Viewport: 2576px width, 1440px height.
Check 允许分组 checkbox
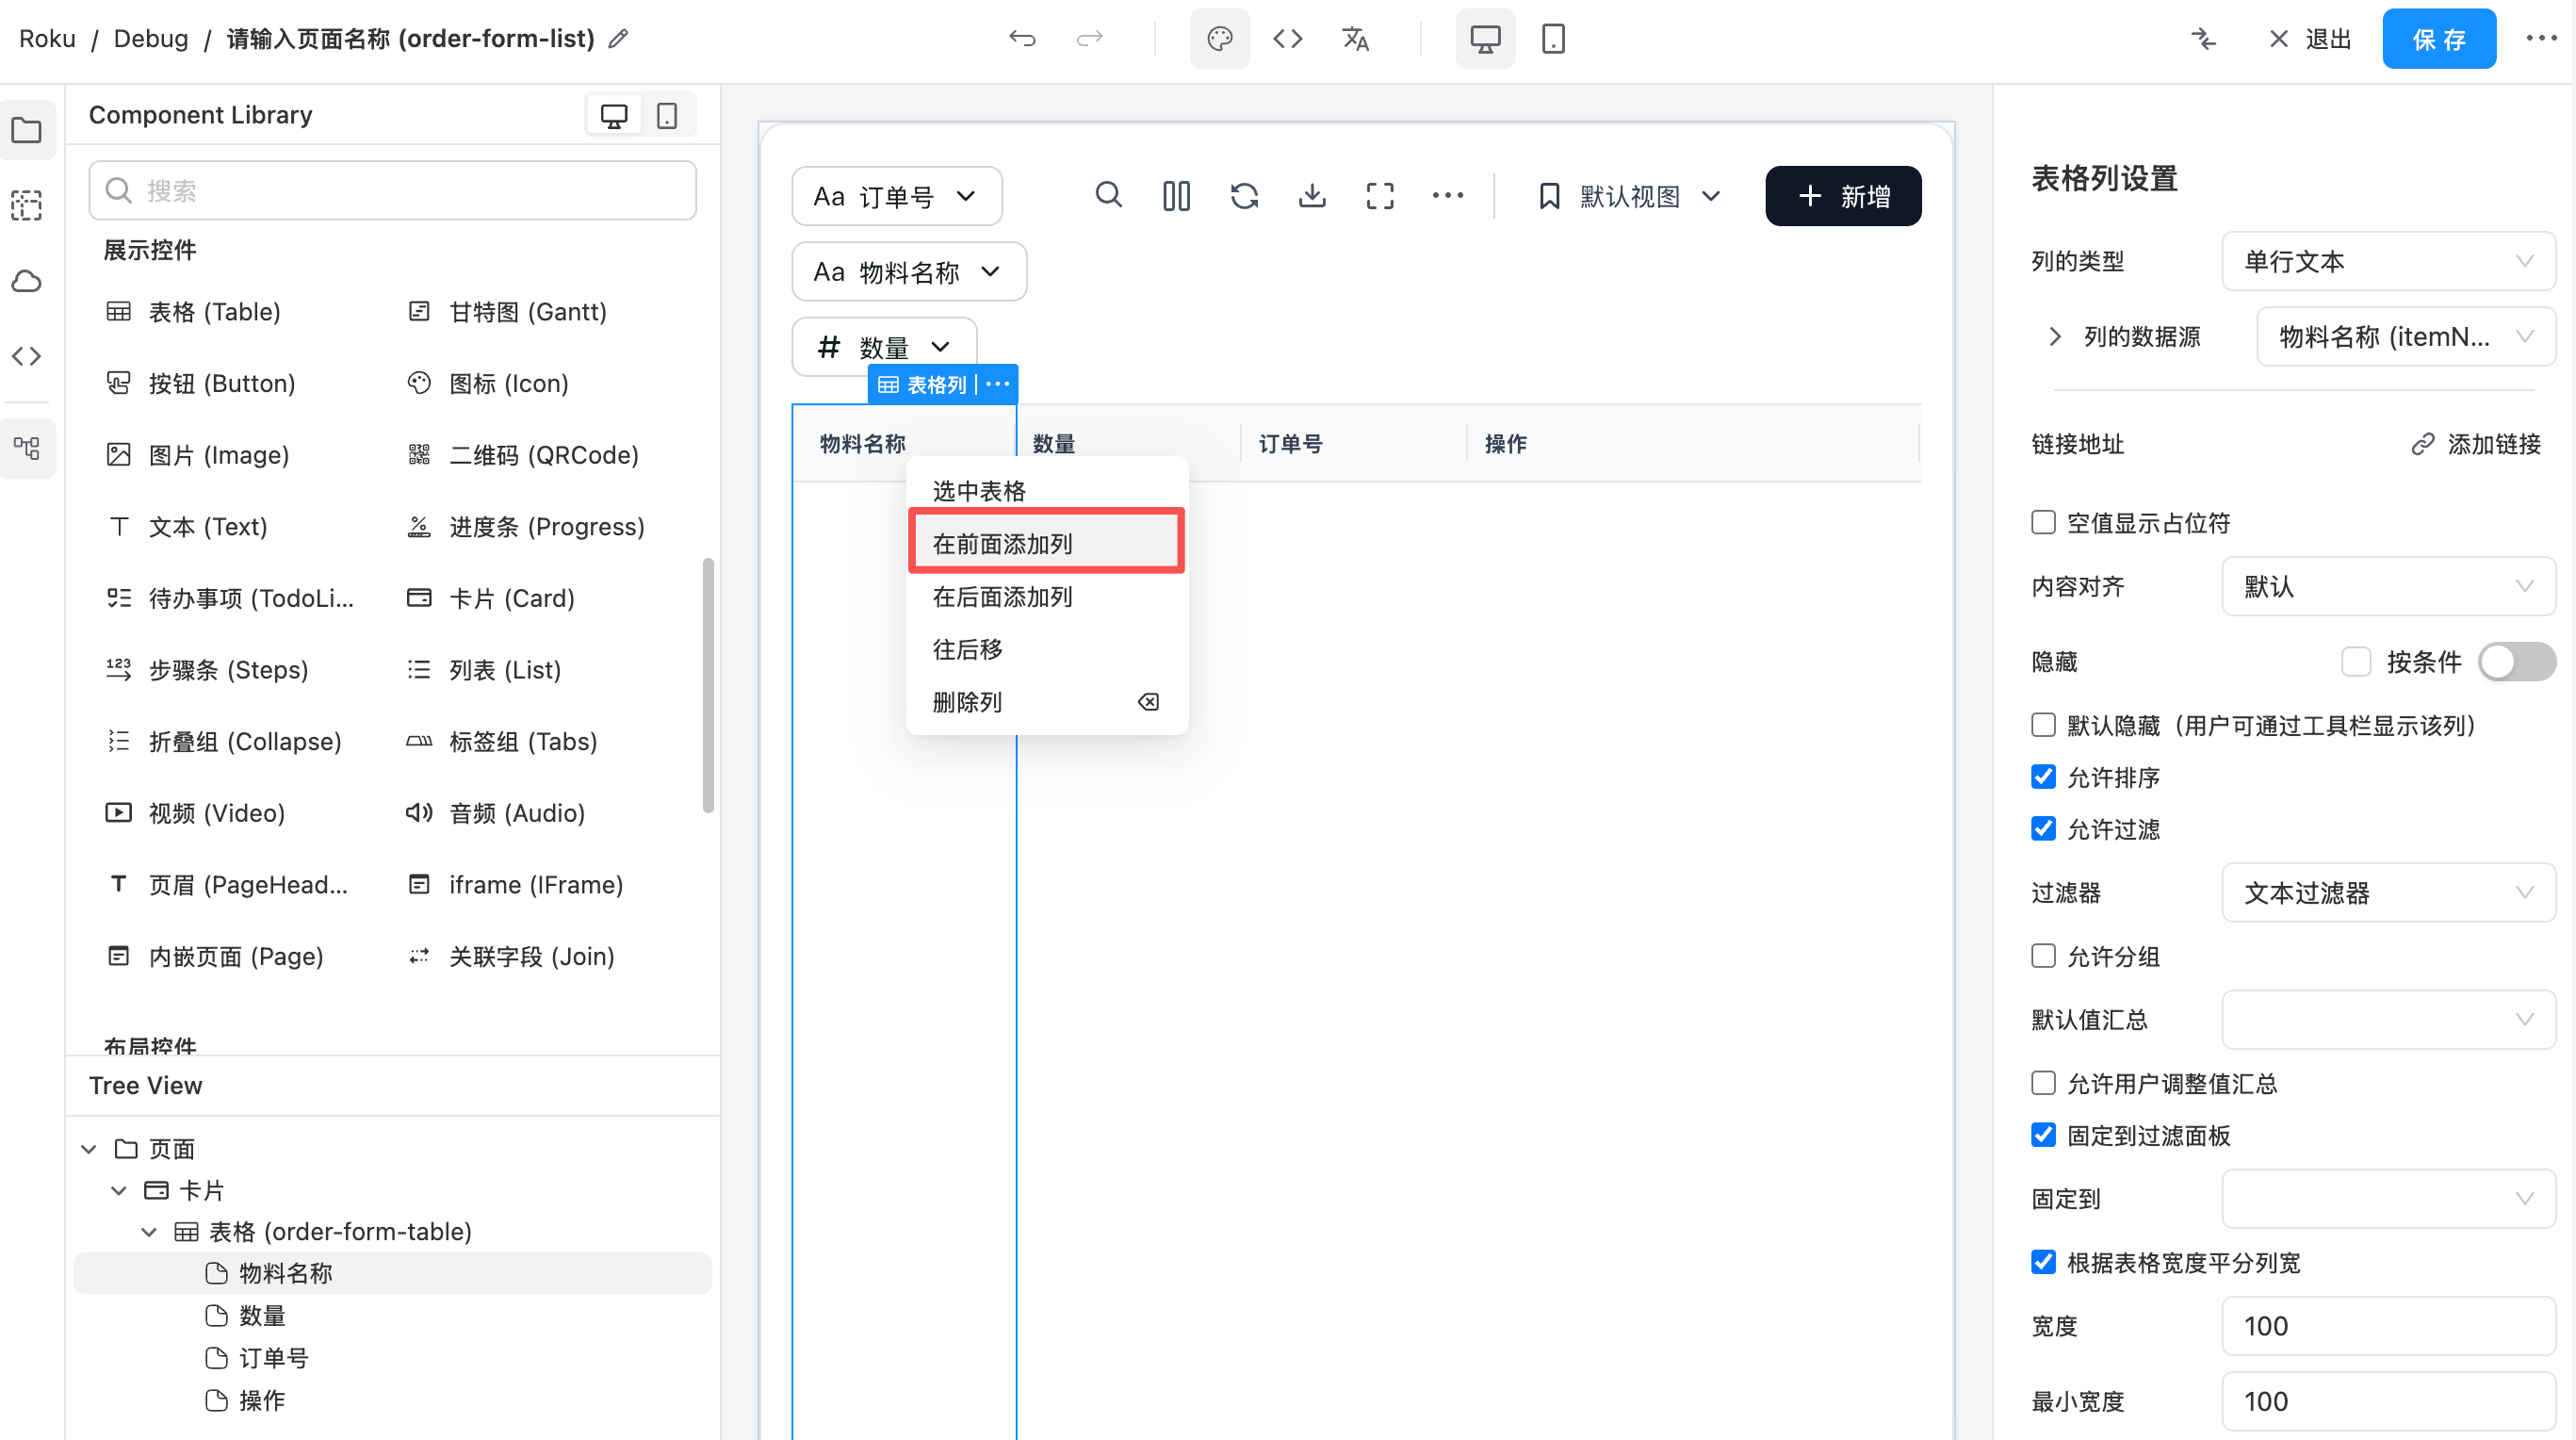click(2043, 956)
